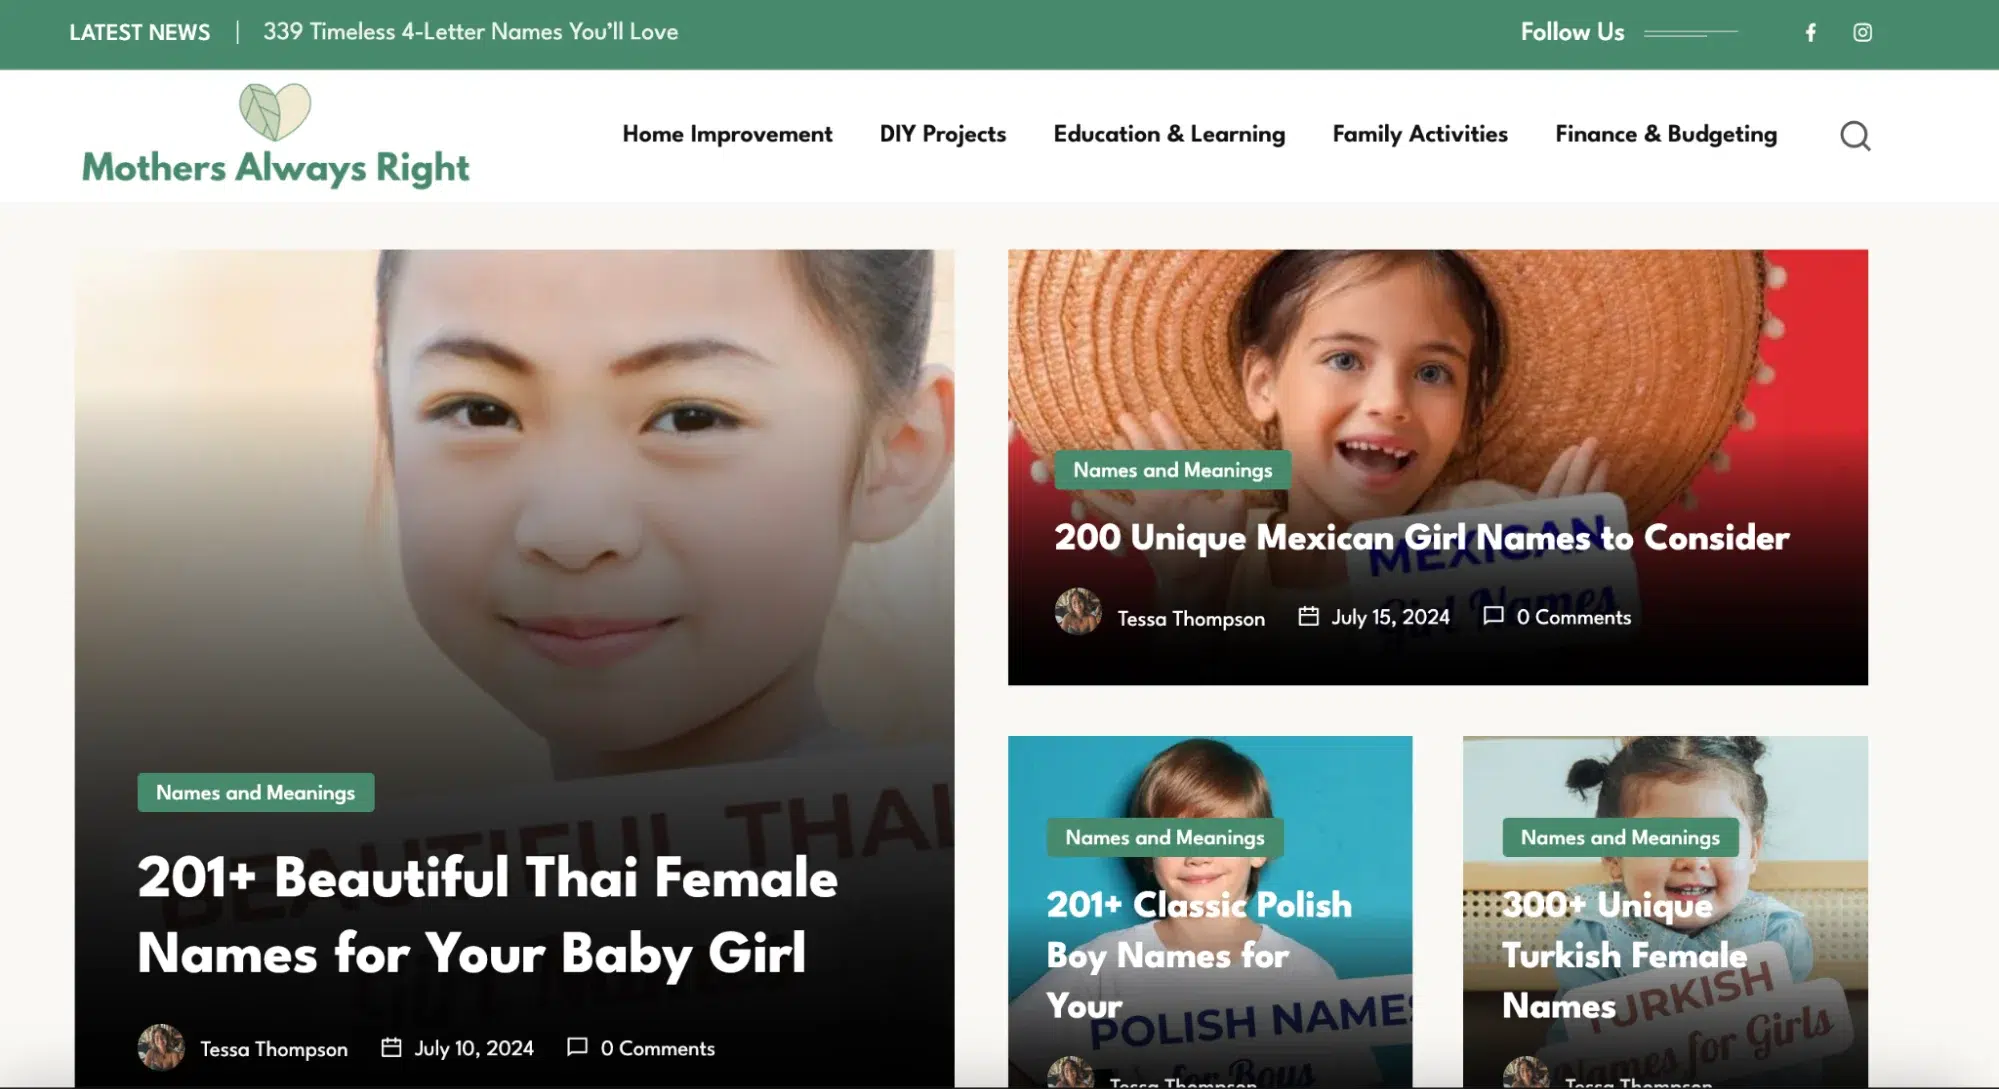Click calendar icon beside July 15, 2024
This screenshot has height=1090, width=1999.
[1308, 616]
